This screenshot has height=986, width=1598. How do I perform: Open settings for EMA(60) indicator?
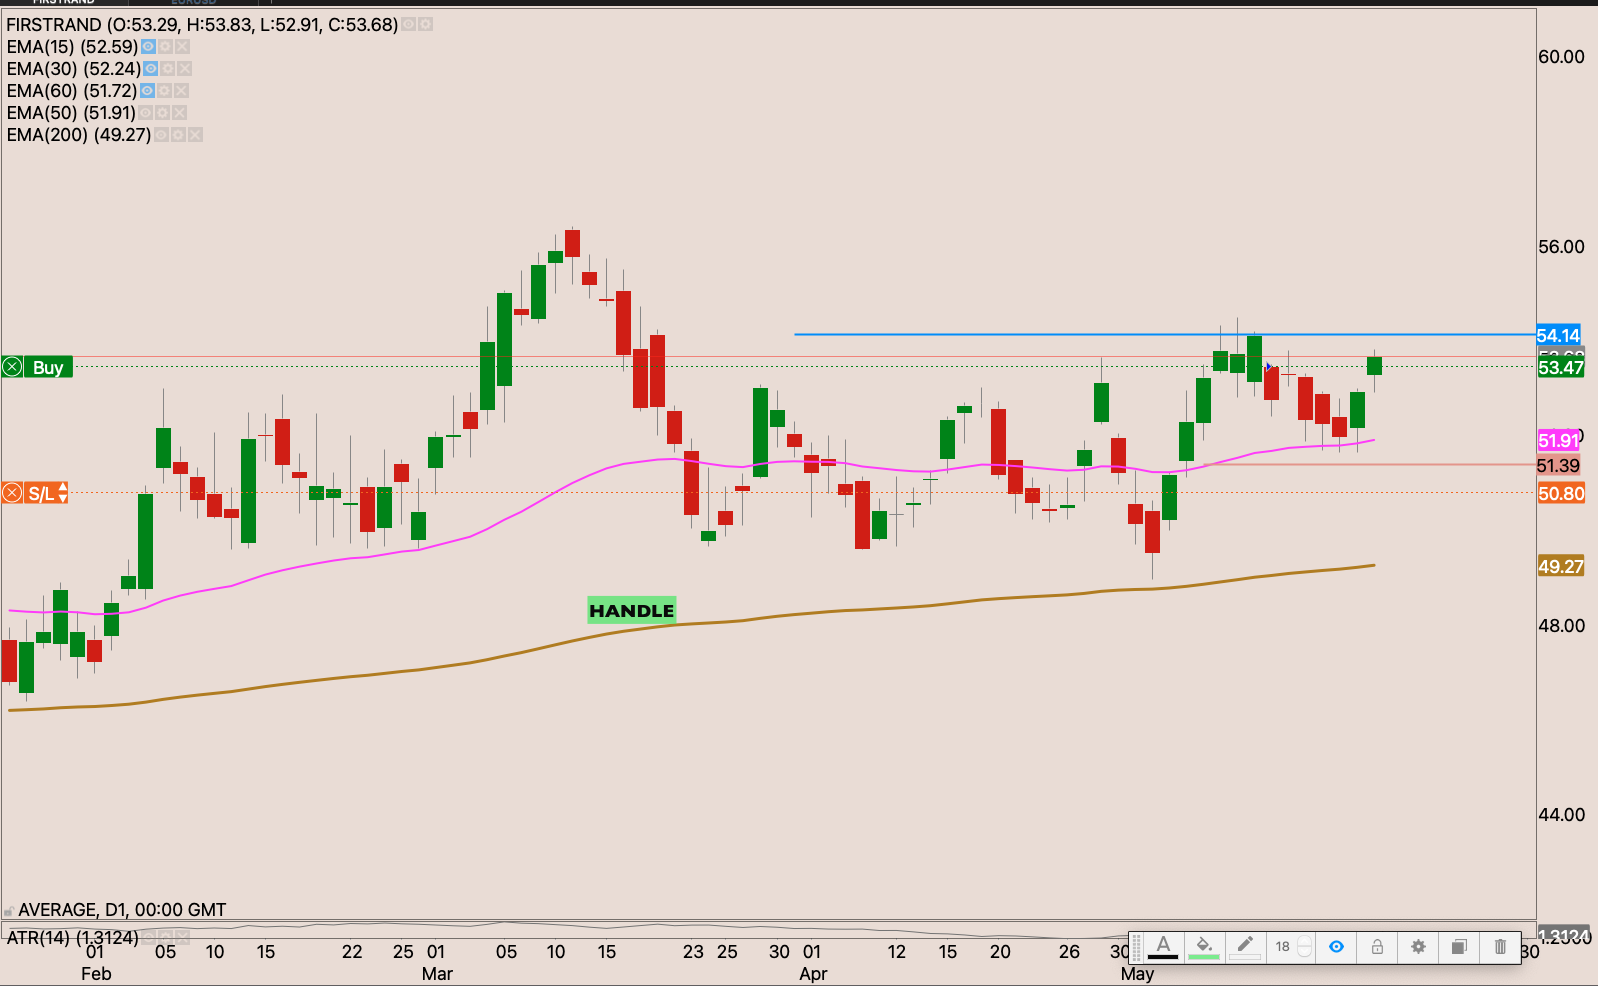[164, 91]
